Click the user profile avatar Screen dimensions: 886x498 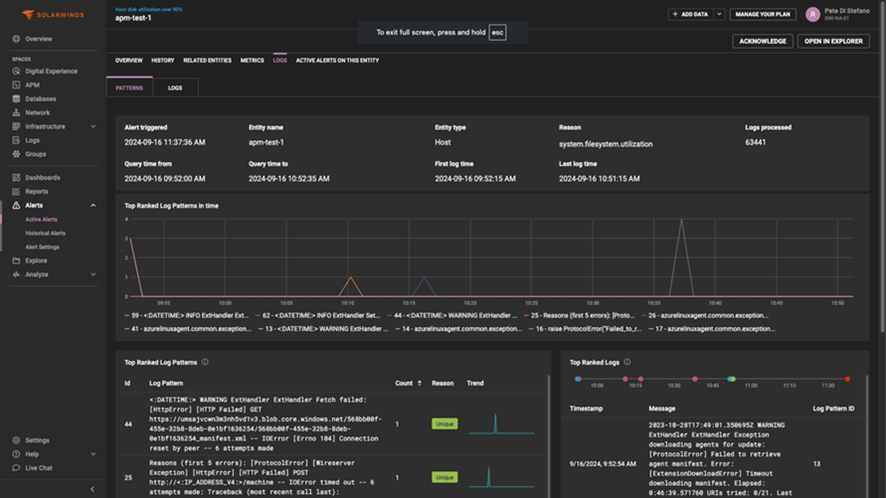click(x=812, y=15)
